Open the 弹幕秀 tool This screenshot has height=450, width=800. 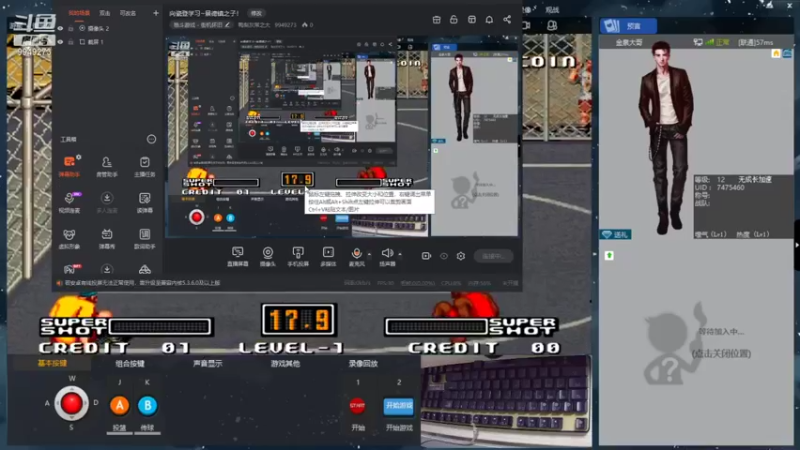(x=107, y=238)
